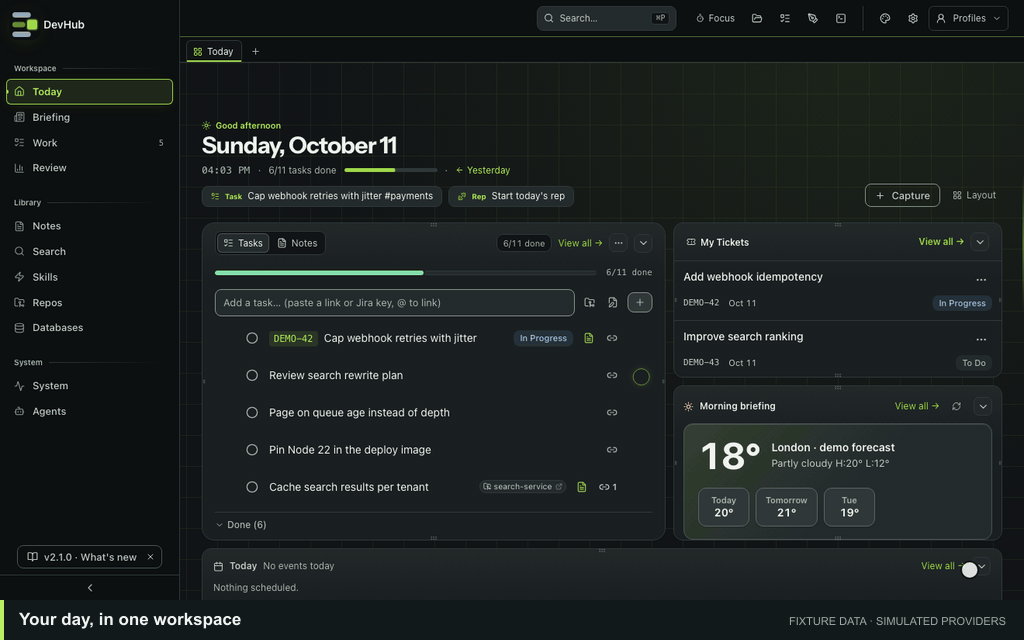The height and width of the screenshot is (640, 1024).
Task: Open Tasks widget more options ellipsis
Action: [x=618, y=243]
